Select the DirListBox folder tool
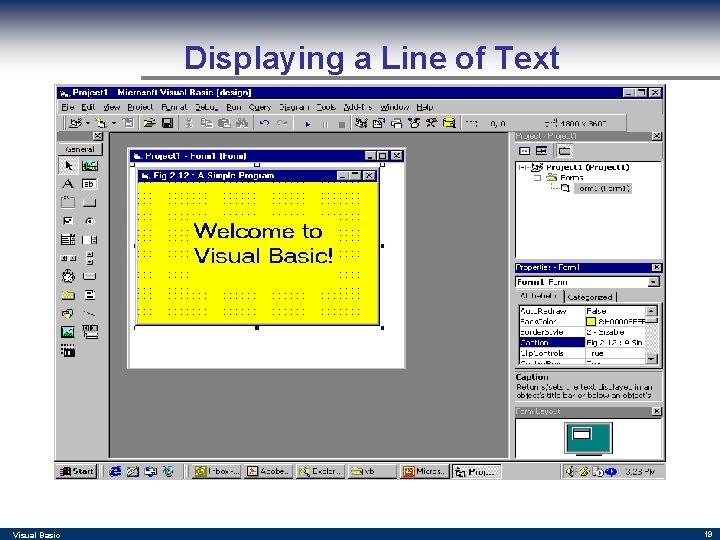Screen dimensions: 720x540 68,295
